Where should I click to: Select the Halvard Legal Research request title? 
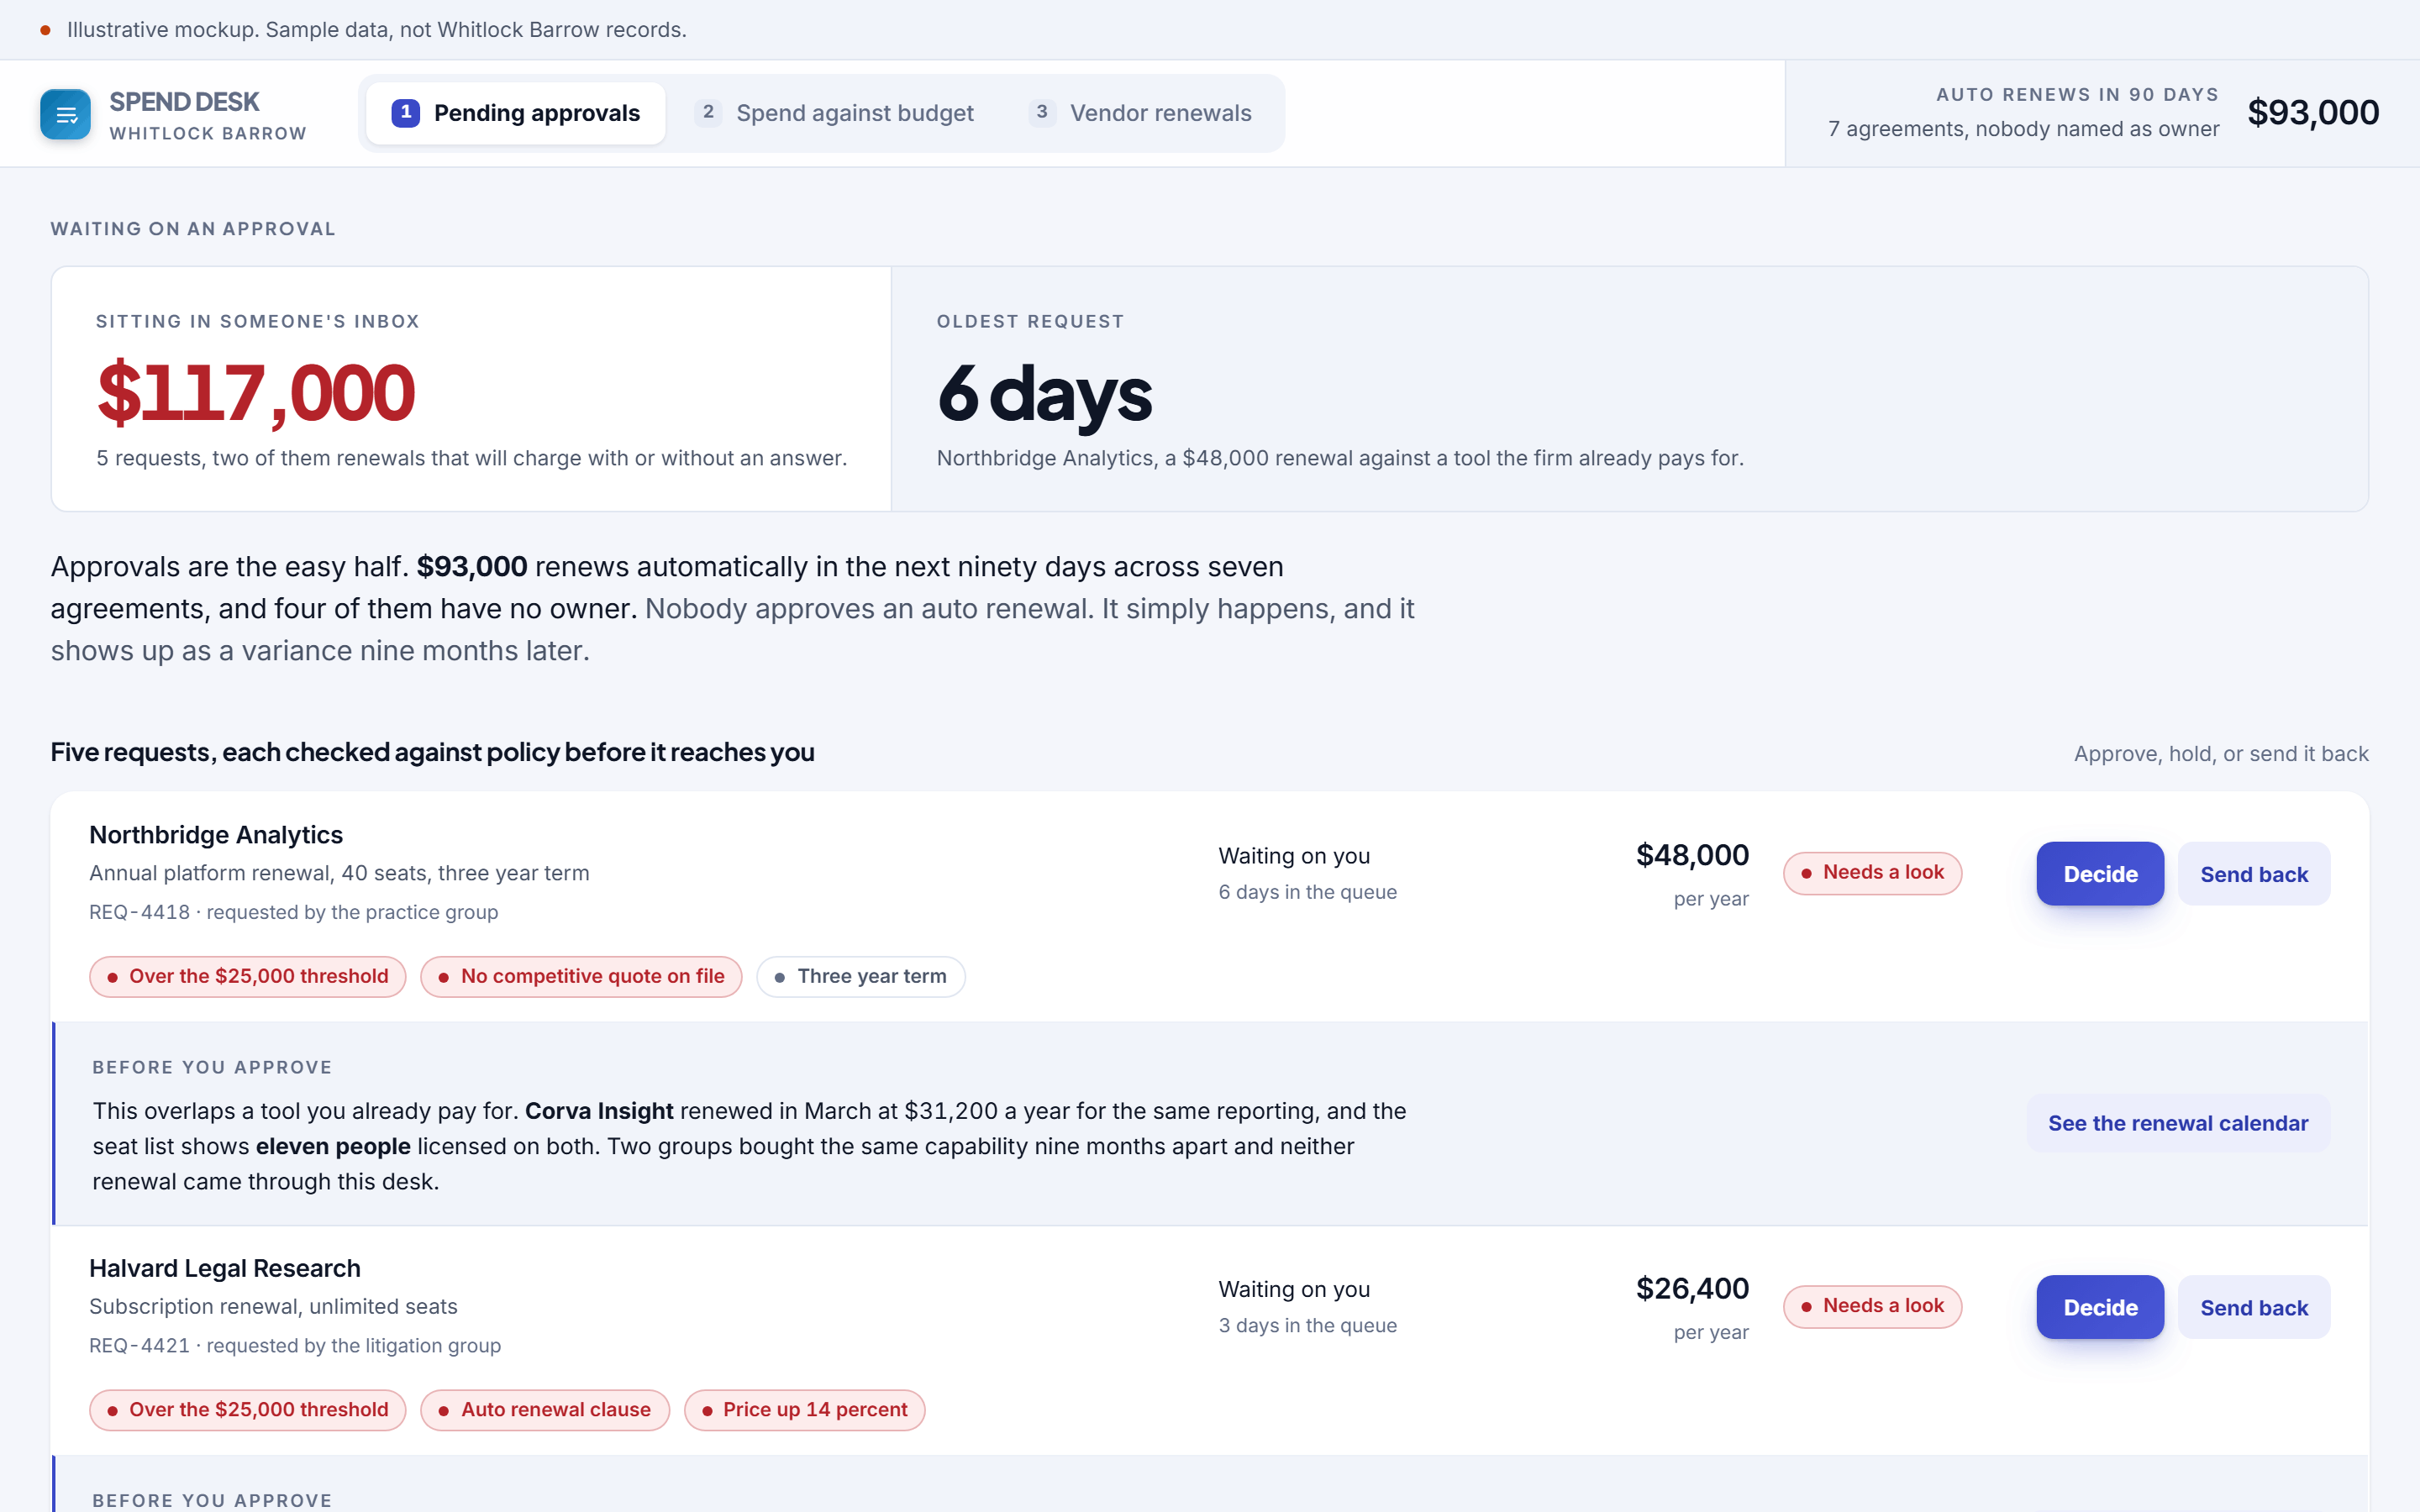click(225, 1268)
